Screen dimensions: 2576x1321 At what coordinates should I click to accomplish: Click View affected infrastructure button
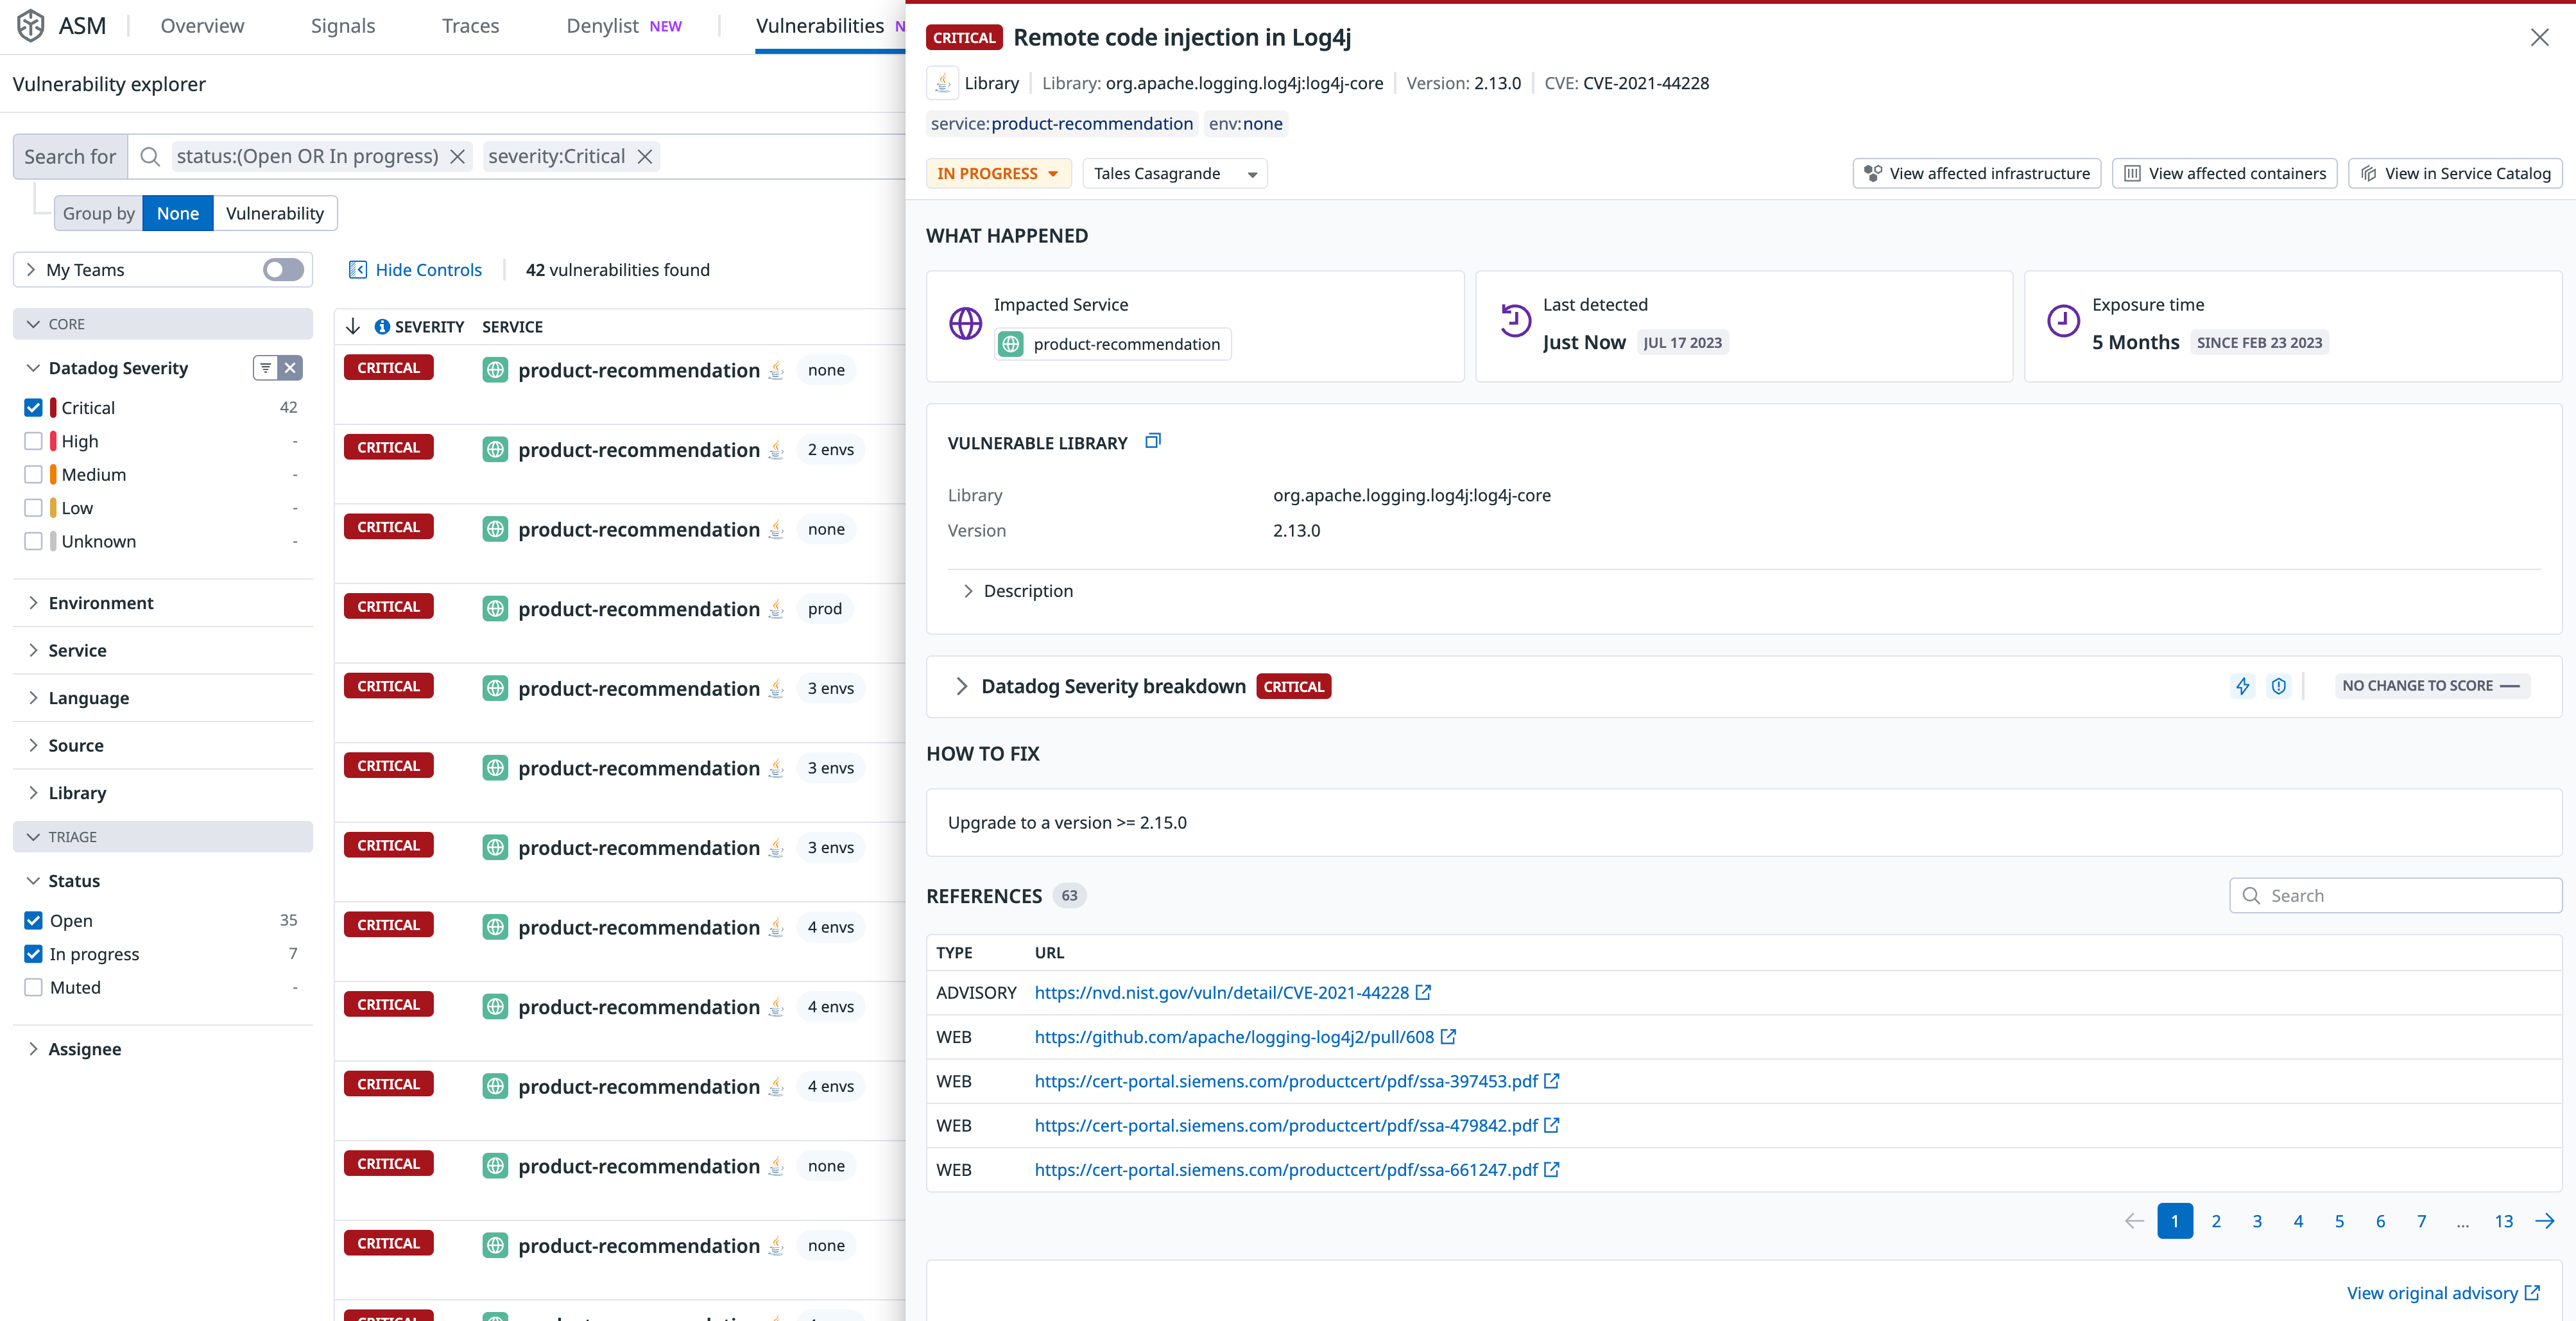pos(1976,174)
